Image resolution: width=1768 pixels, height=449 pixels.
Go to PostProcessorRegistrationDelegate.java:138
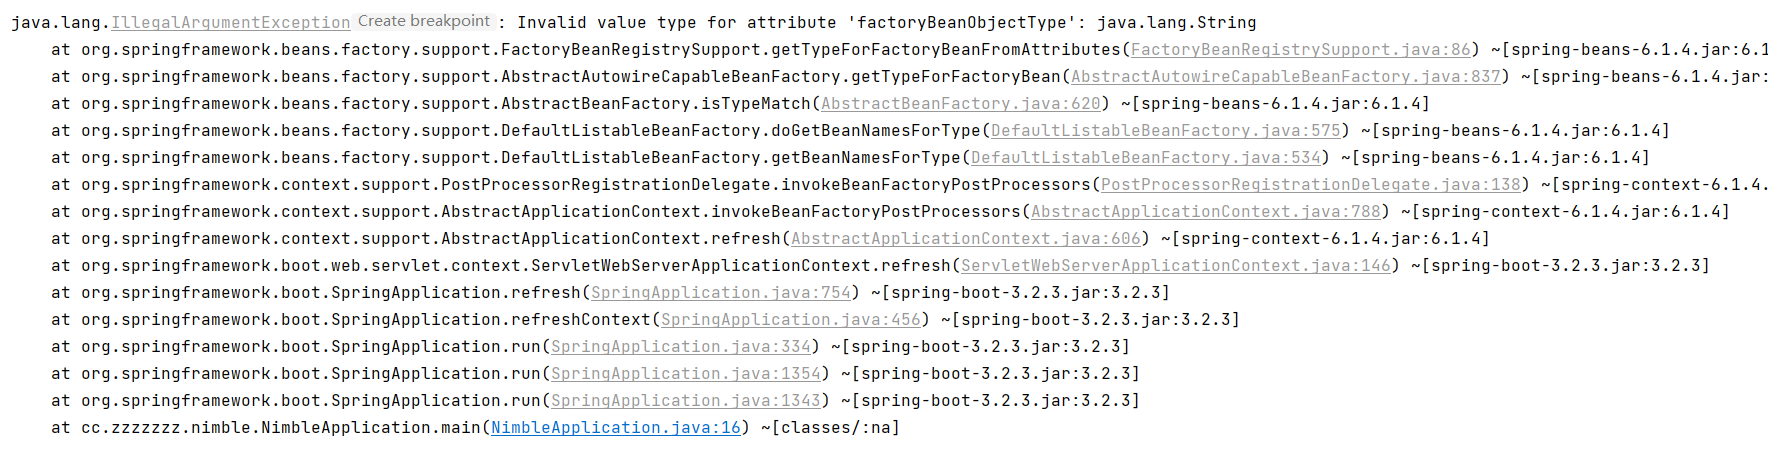click(1310, 184)
